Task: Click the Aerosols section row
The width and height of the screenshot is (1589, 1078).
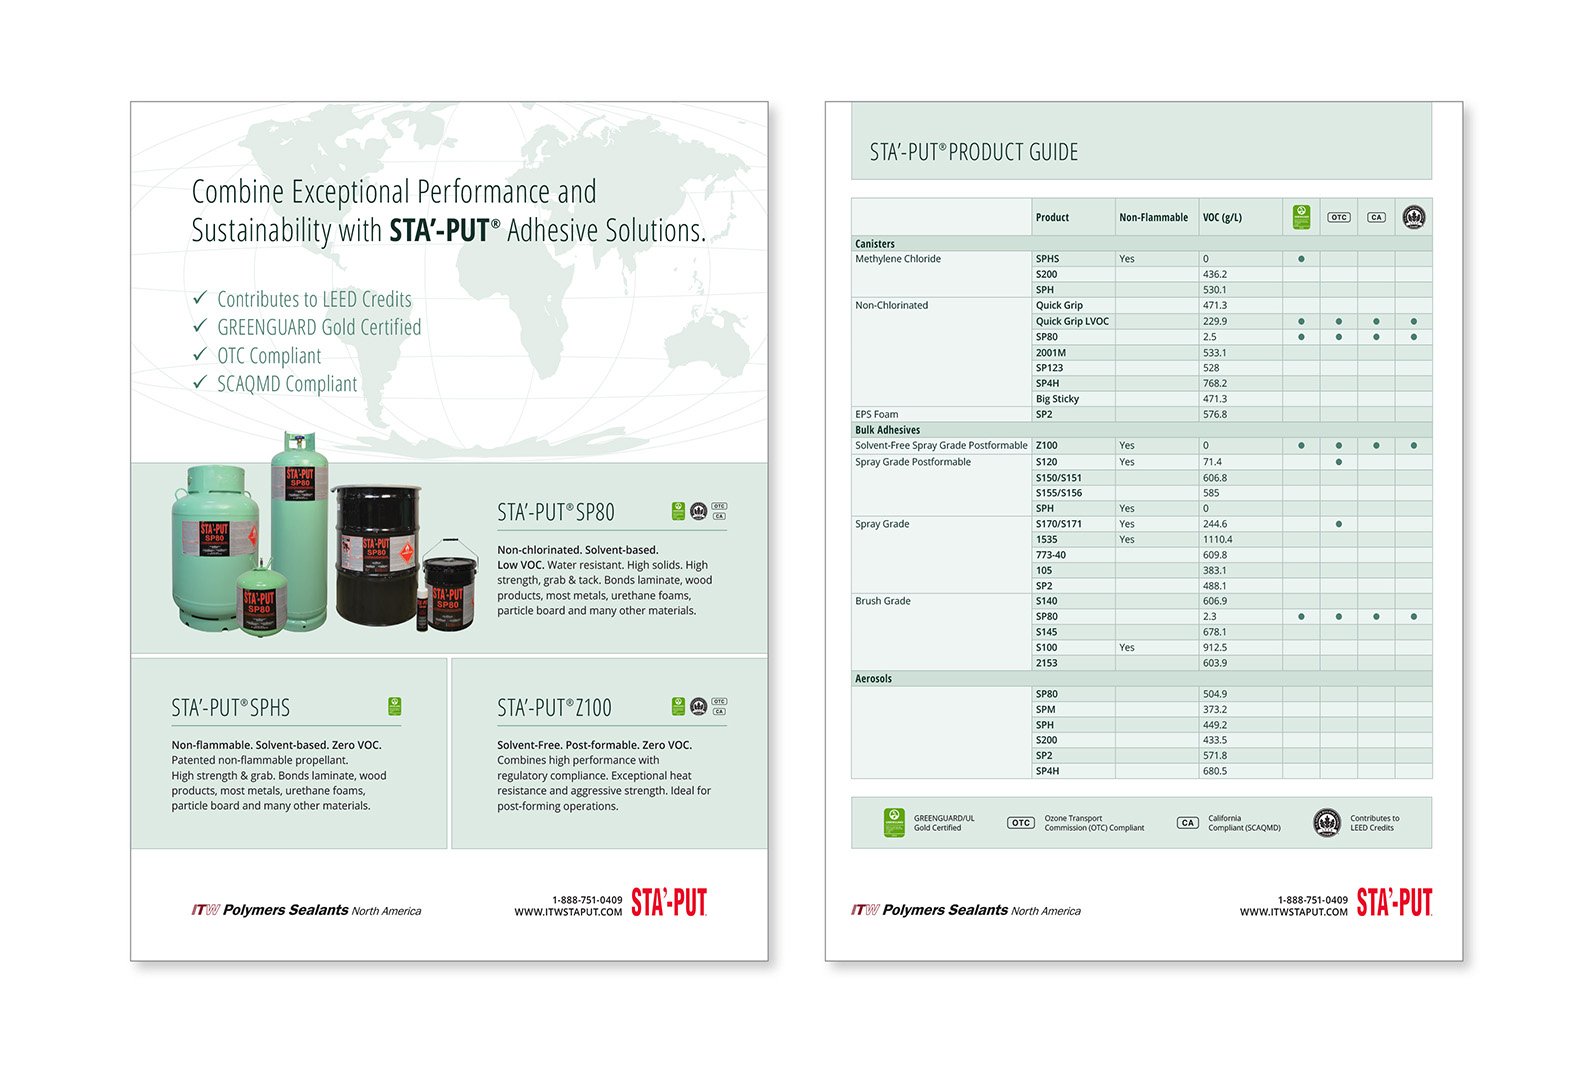Action: (1141, 678)
